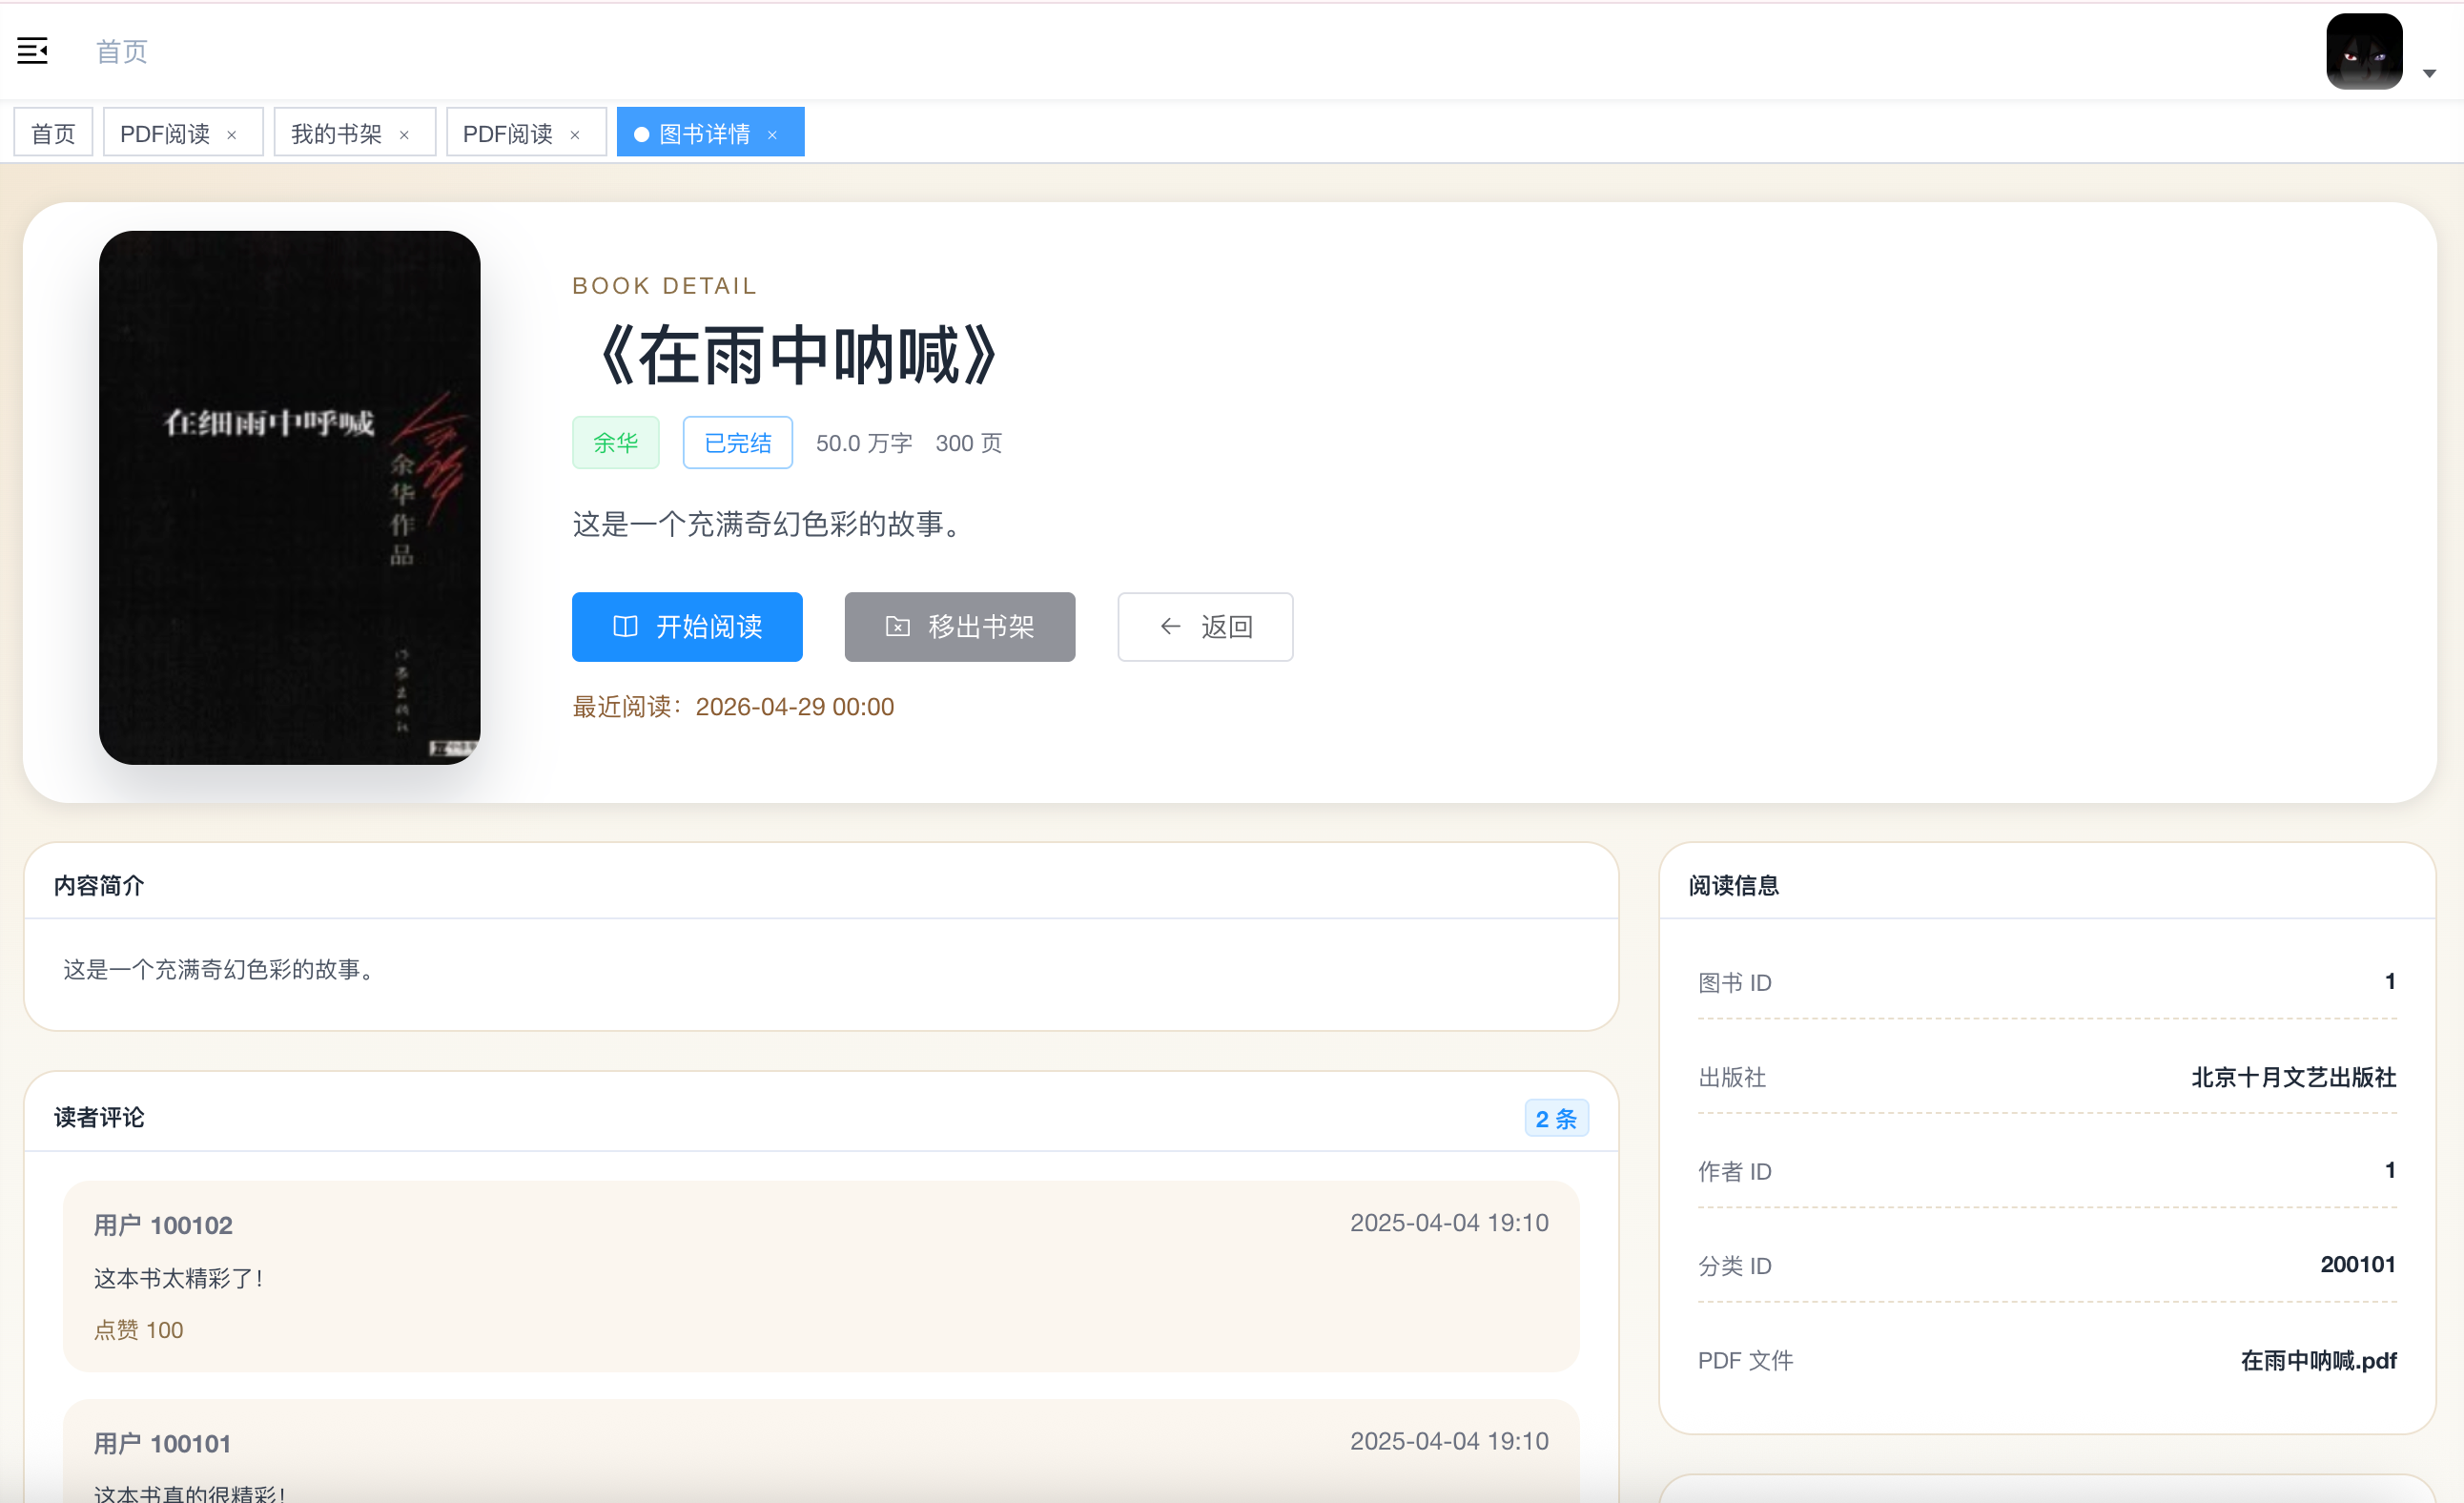2464x1503 pixels.
Task: Collapse the sidebar with the hamburger icon
Action: coord(32,51)
